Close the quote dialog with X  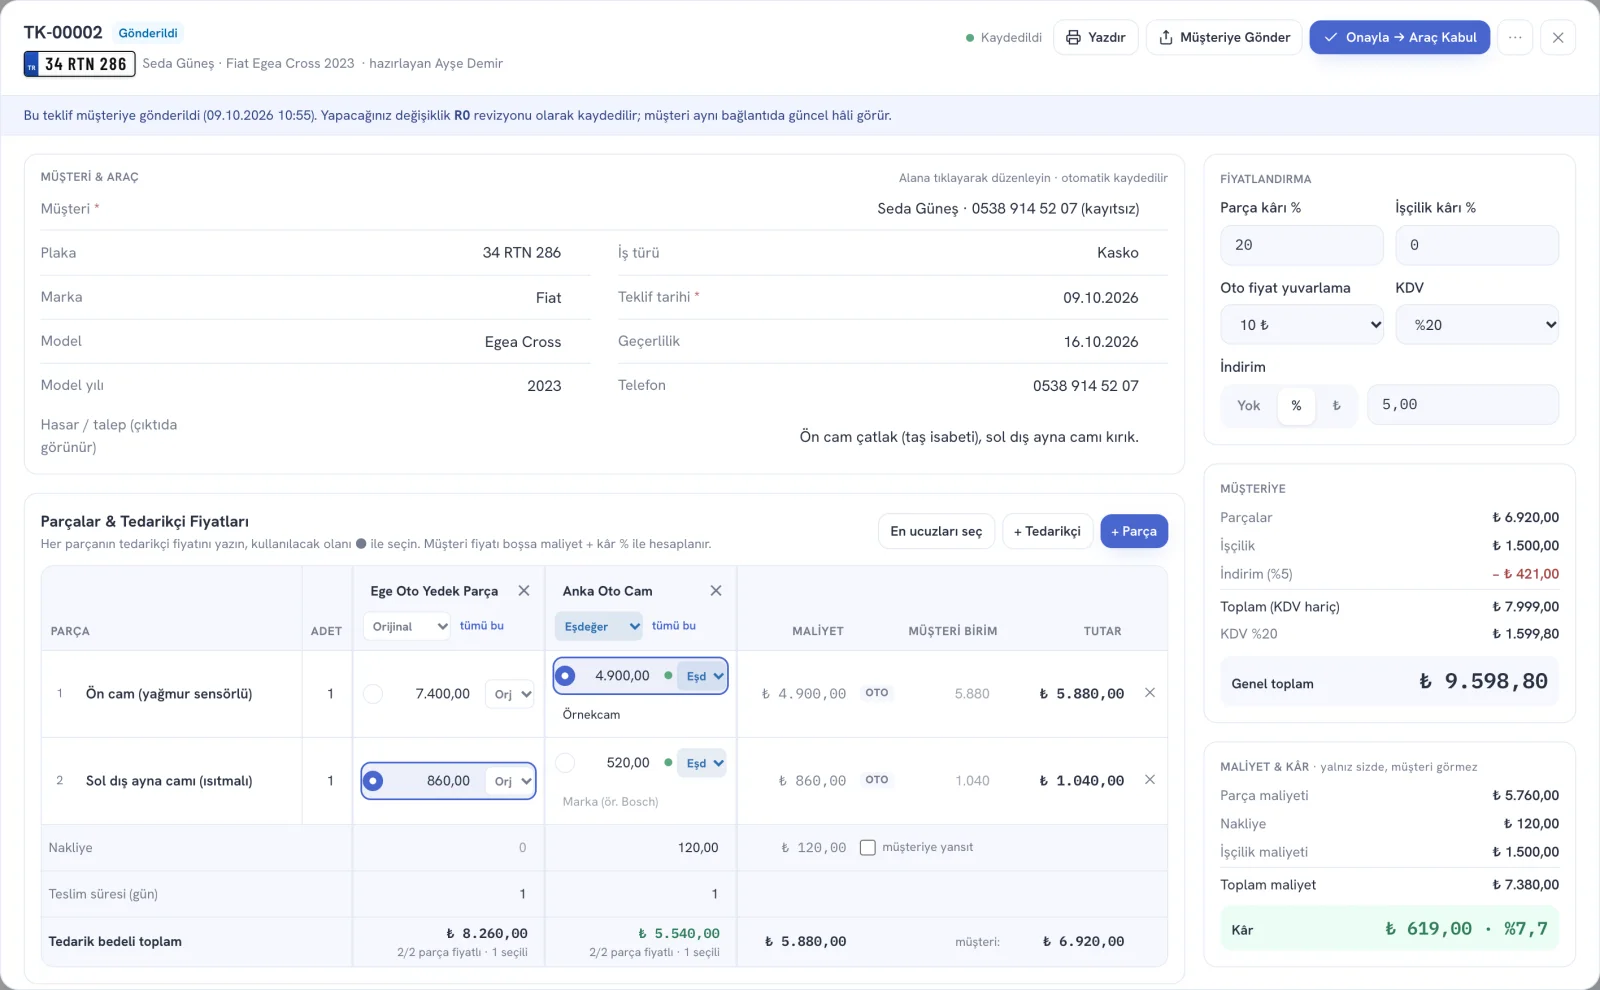(x=1558, y=37)
